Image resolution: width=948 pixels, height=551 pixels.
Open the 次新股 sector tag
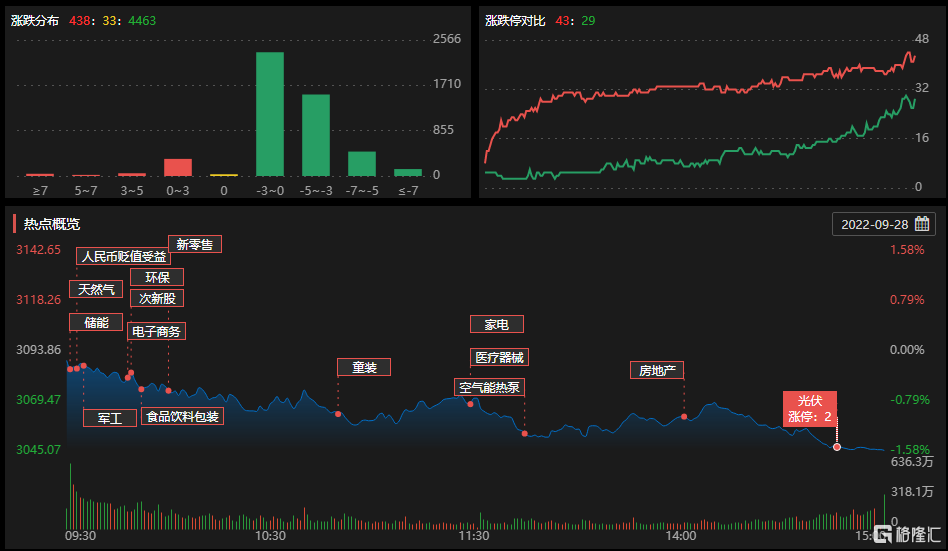[x=157, y=298]
